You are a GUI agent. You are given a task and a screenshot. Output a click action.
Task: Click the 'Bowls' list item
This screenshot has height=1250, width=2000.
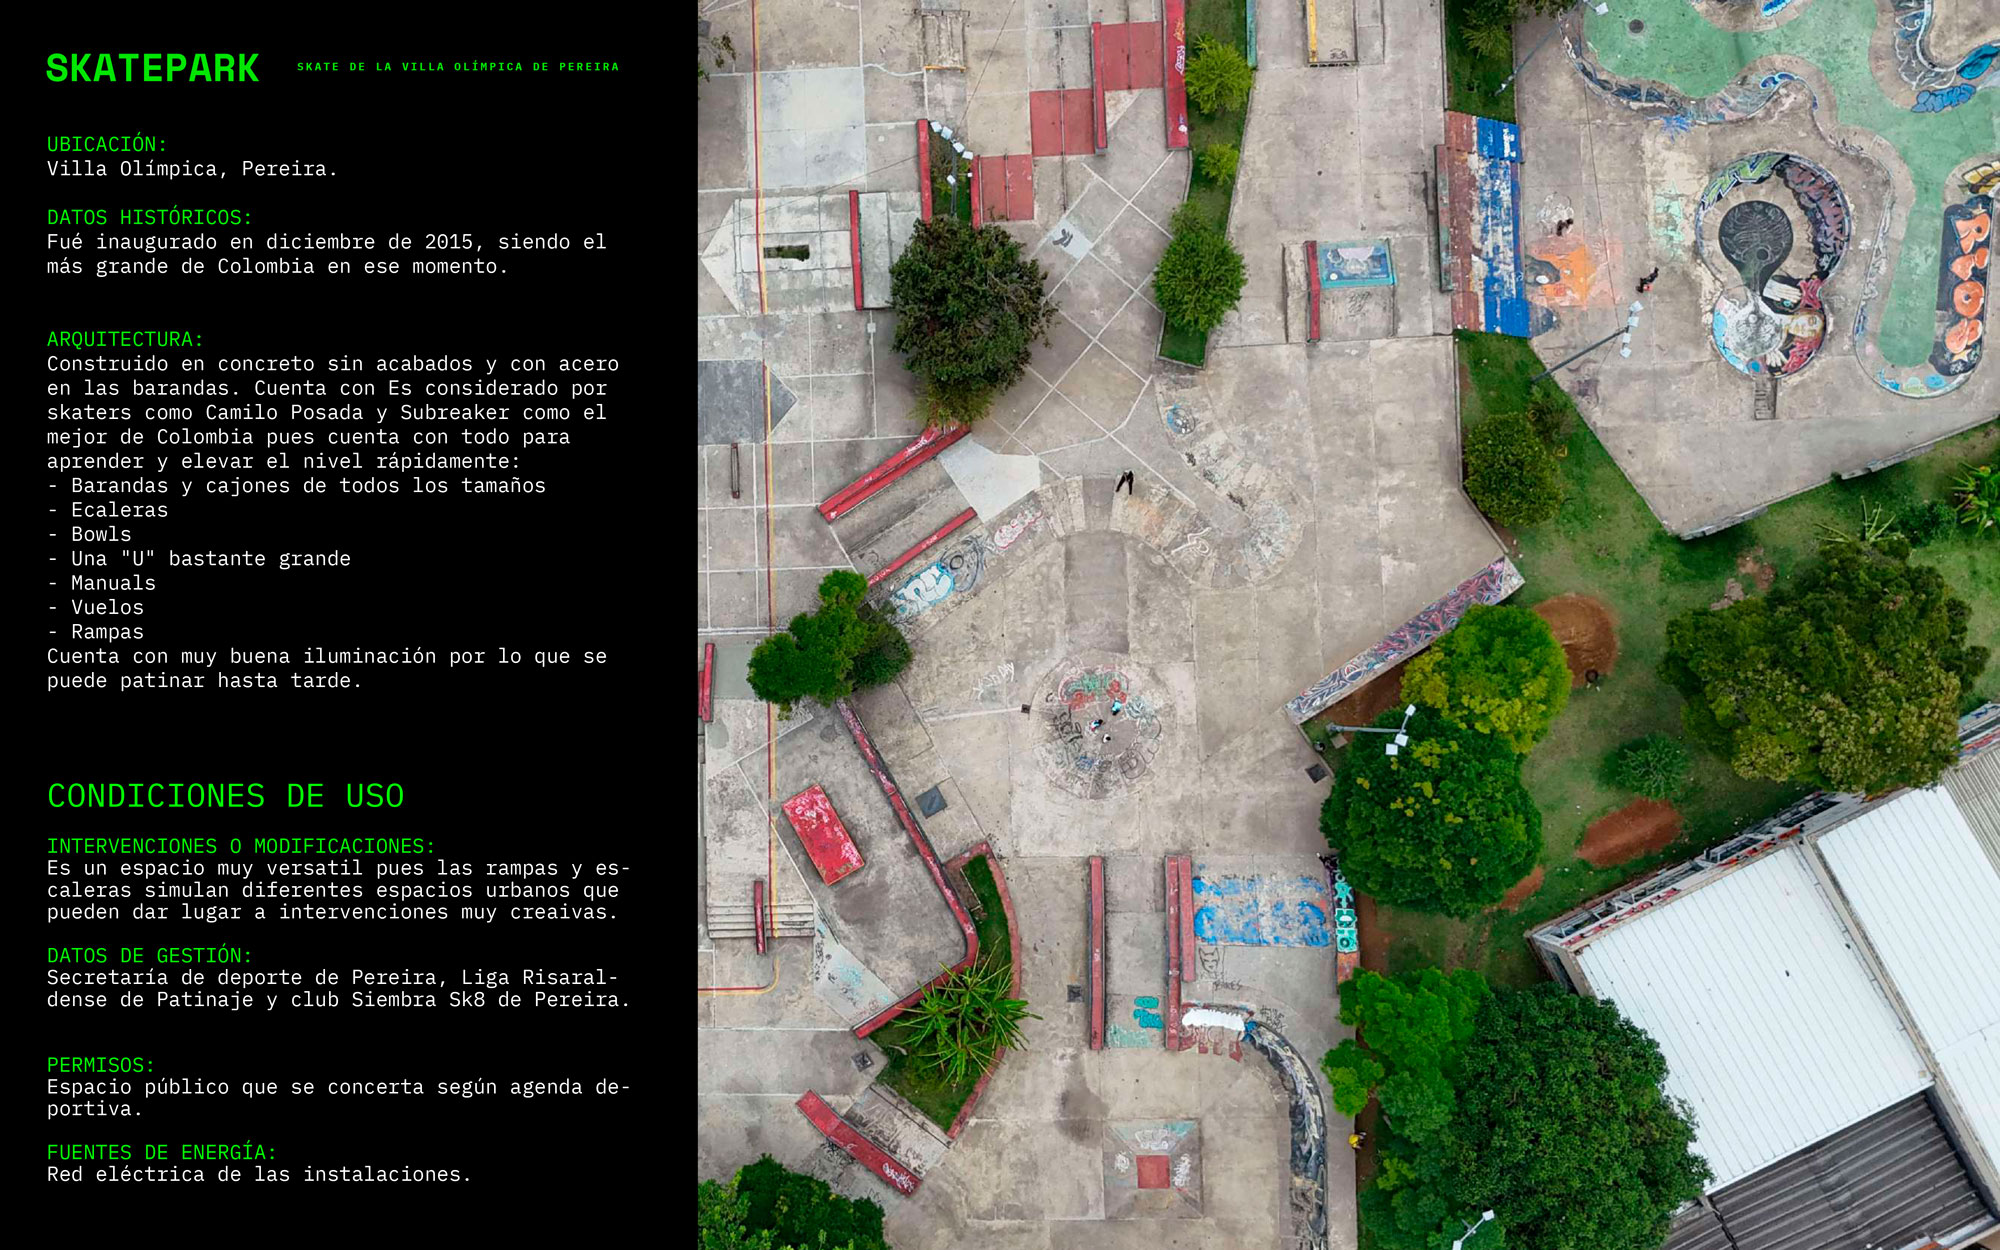[100, 534]
